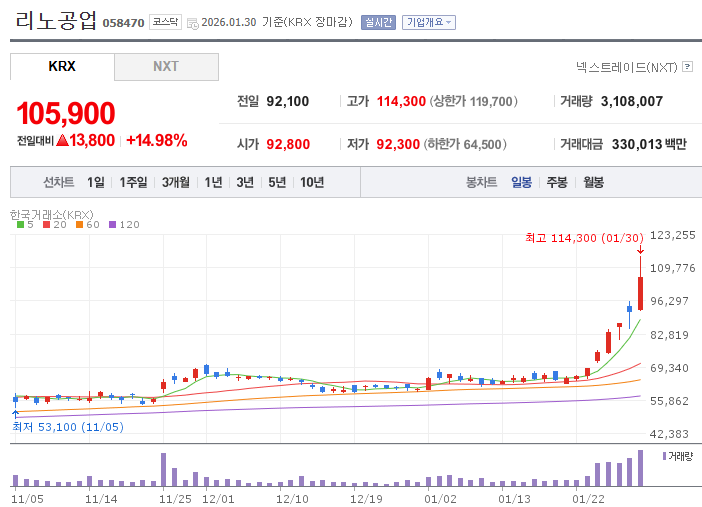Click the 최고 114,300 (01/30) chart label
702x507 pixels.
584,238
